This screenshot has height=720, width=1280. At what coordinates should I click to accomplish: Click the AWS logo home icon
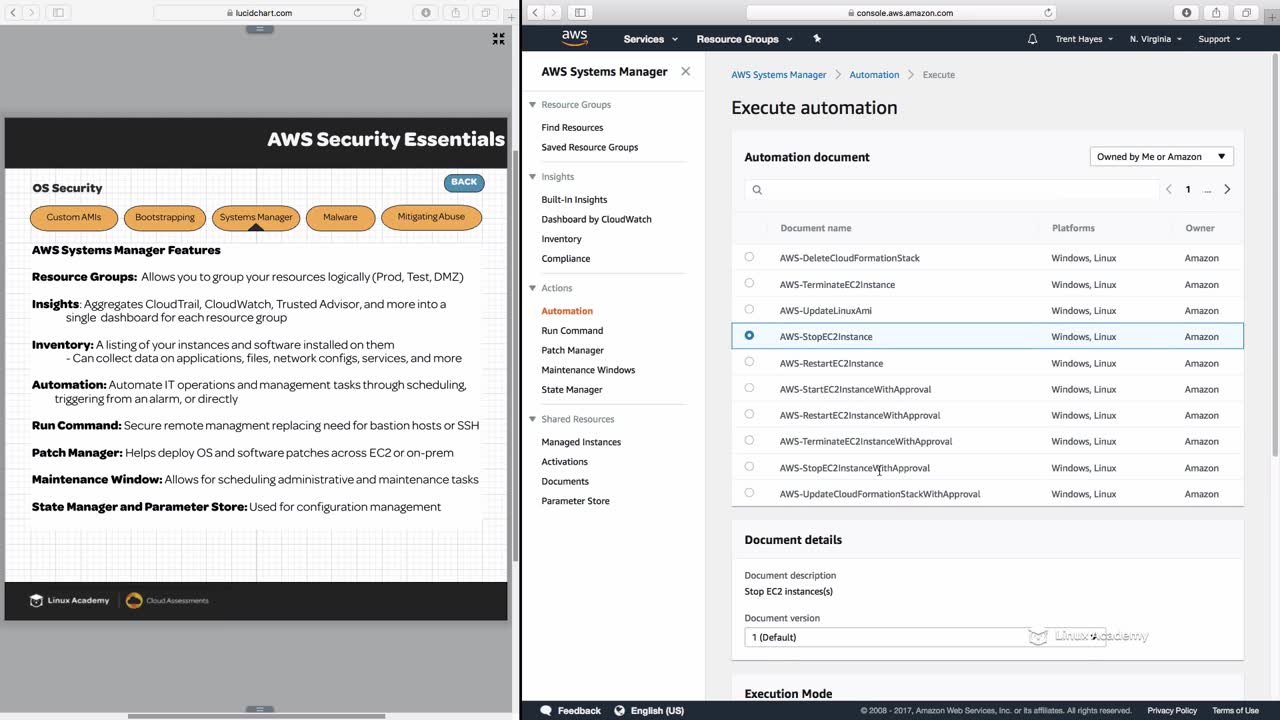(x=574, y=38)
